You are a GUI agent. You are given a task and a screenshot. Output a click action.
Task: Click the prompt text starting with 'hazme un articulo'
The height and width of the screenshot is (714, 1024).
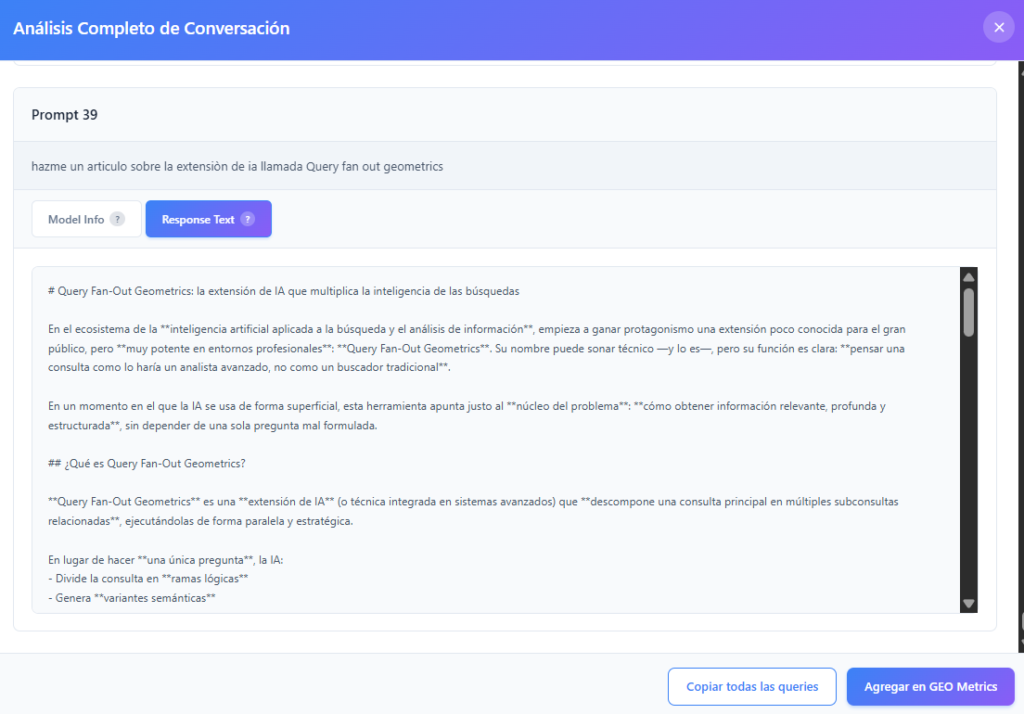[237, 166]
